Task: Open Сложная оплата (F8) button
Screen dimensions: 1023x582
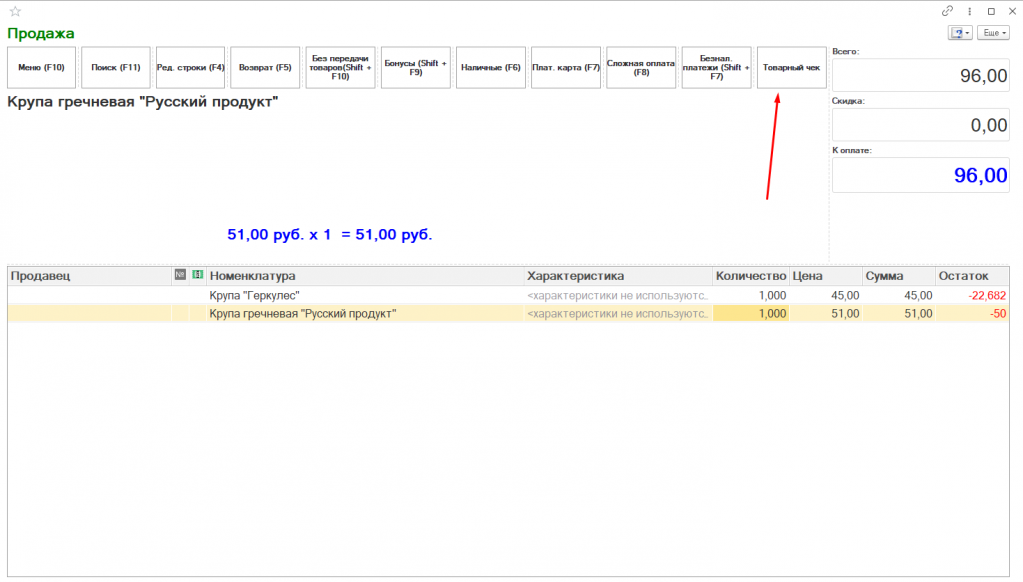Action: point(641,67)
